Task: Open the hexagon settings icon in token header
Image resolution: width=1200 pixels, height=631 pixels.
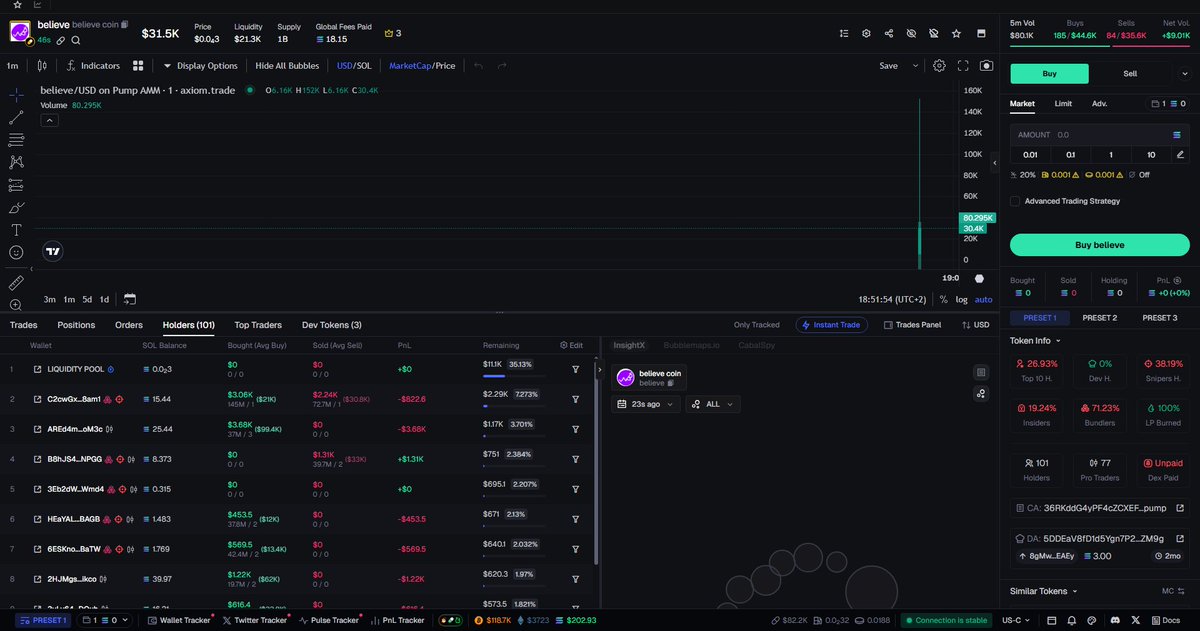Action: click(867, 33)
